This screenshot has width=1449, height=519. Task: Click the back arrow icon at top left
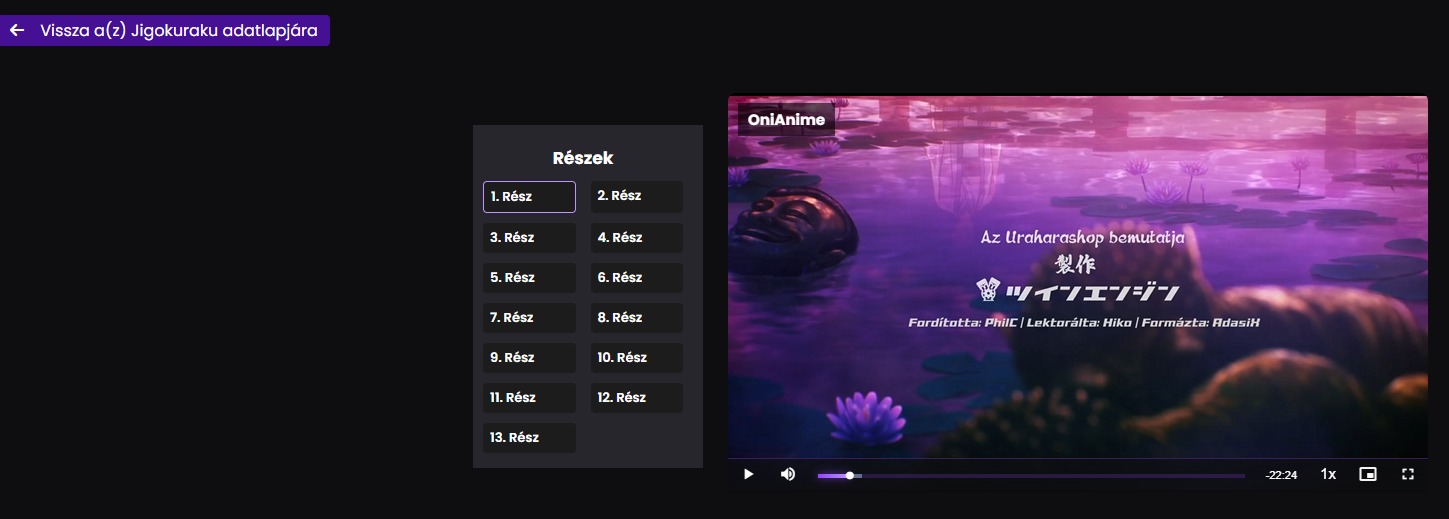pos(17,30)
